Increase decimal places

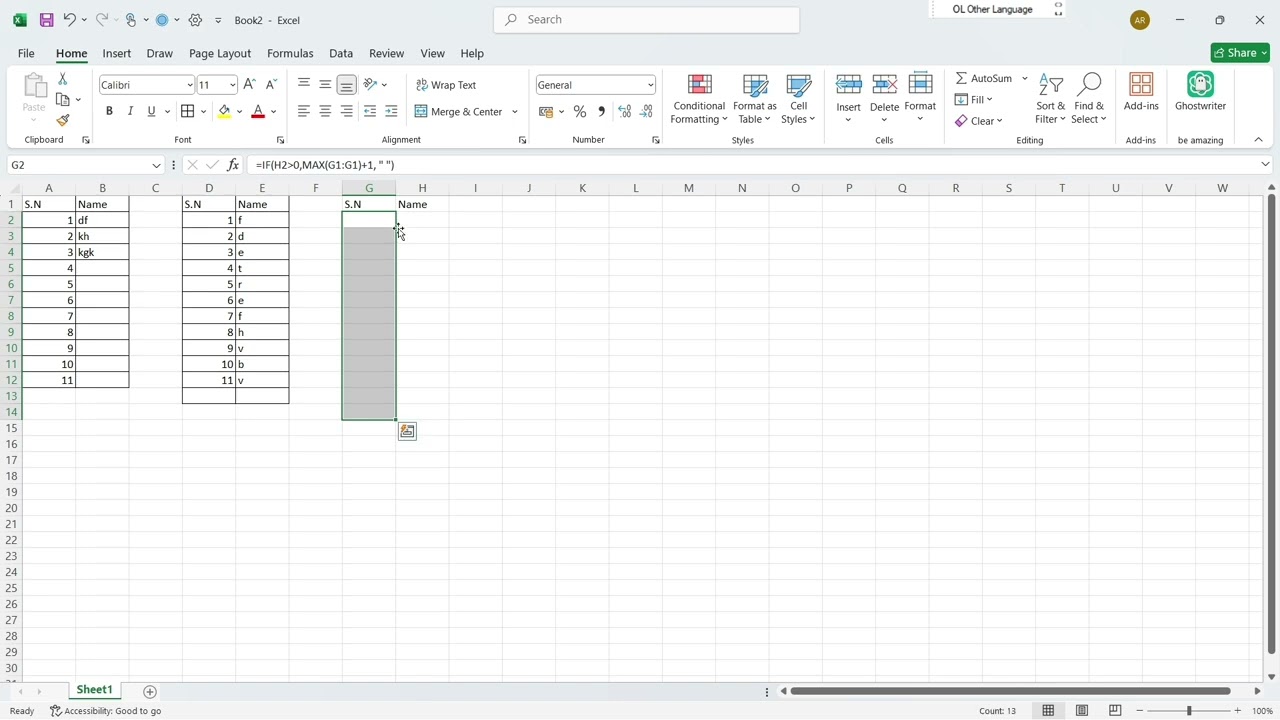point(625,112)
